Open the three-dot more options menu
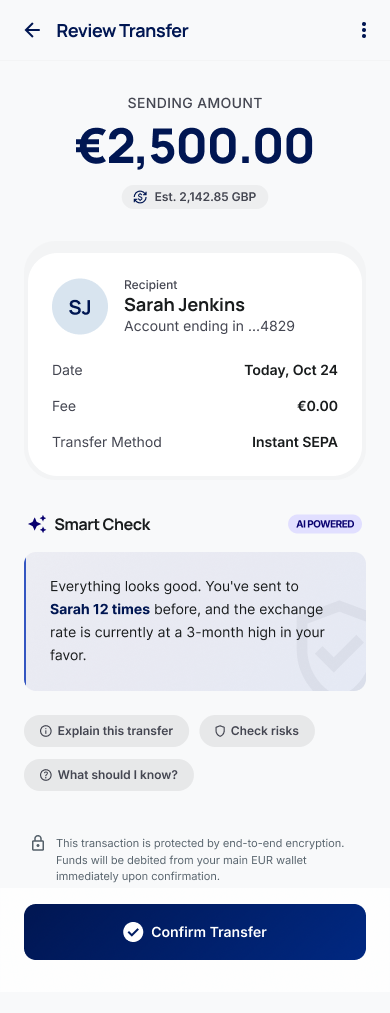The height and width of the screenshot is (1013, 390). pyautogui.click(x=364, y=30)
